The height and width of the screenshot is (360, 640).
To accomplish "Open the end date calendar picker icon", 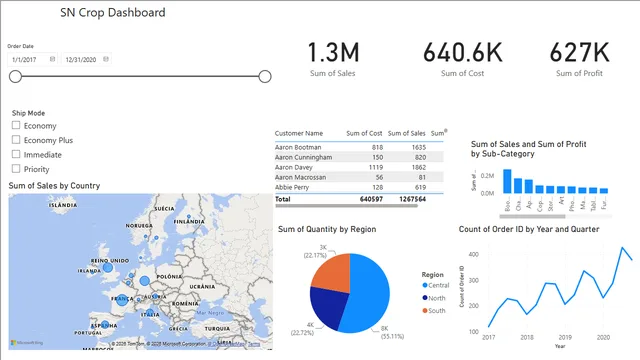I will 106,59.
